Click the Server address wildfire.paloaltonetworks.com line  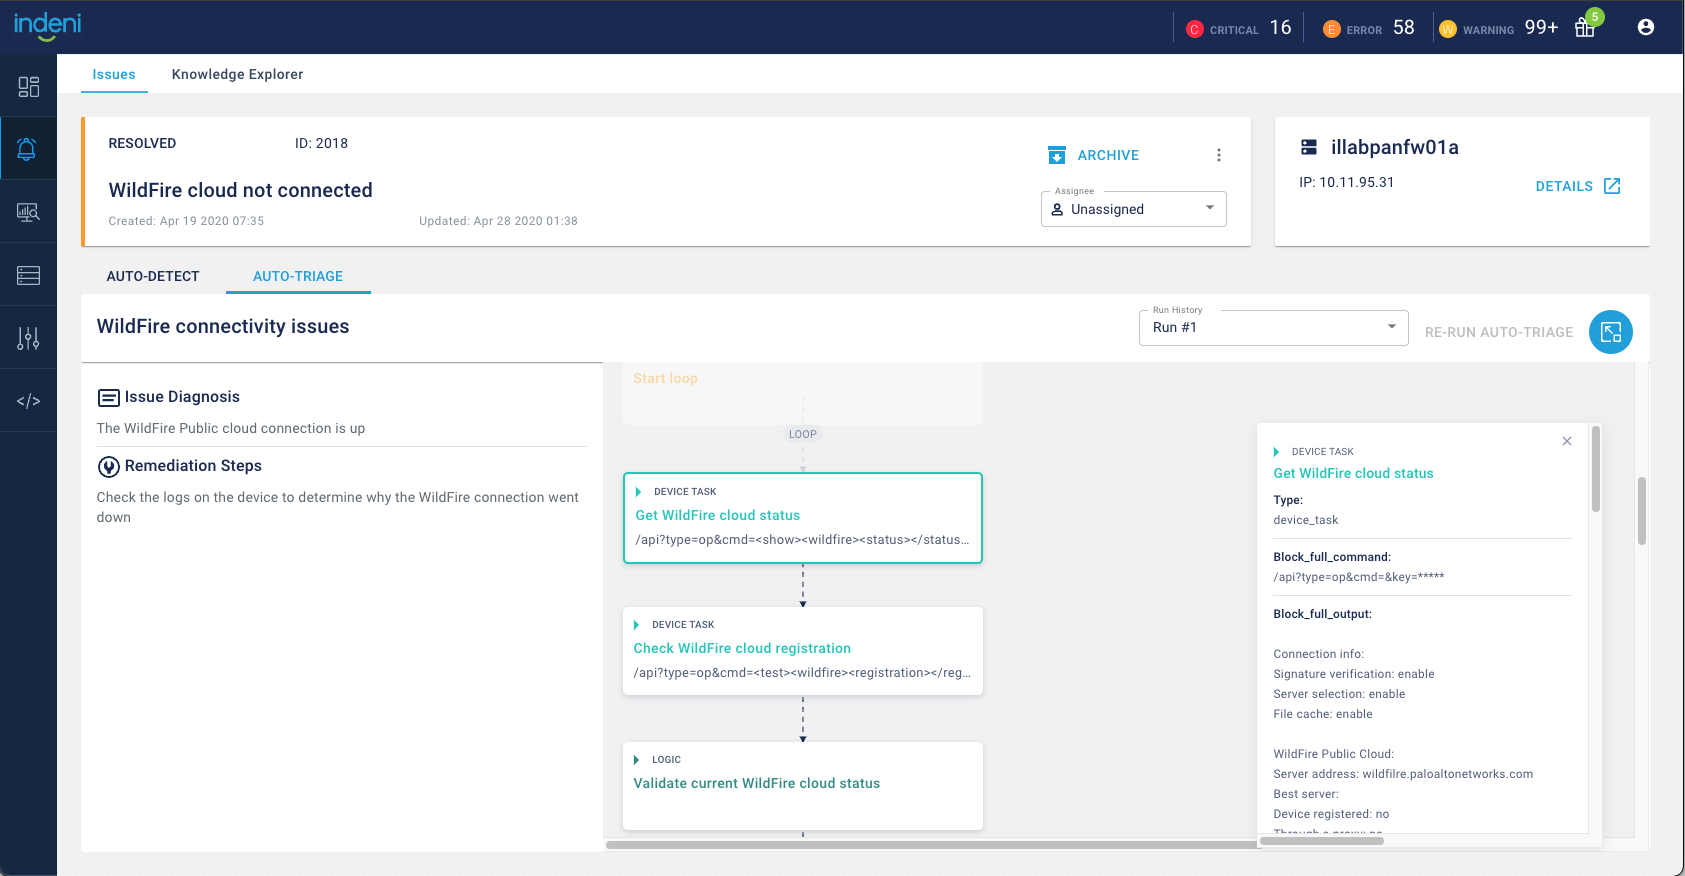pyautogui.click(x=1403, y=774)
